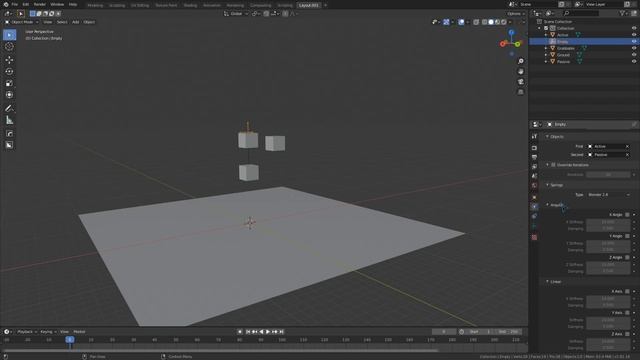
Task: Open the viewport Add menu
Action: [x=76, y=22]
